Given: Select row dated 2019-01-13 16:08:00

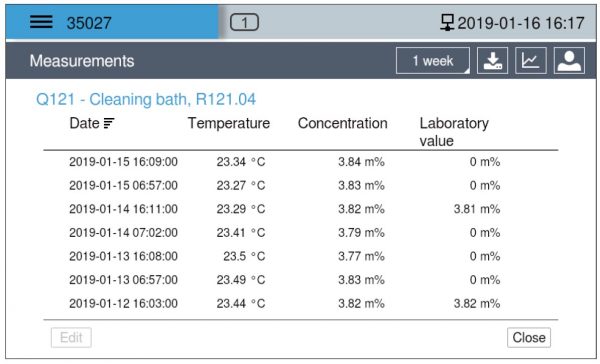Looking at the screenshot, I should 301,256.
